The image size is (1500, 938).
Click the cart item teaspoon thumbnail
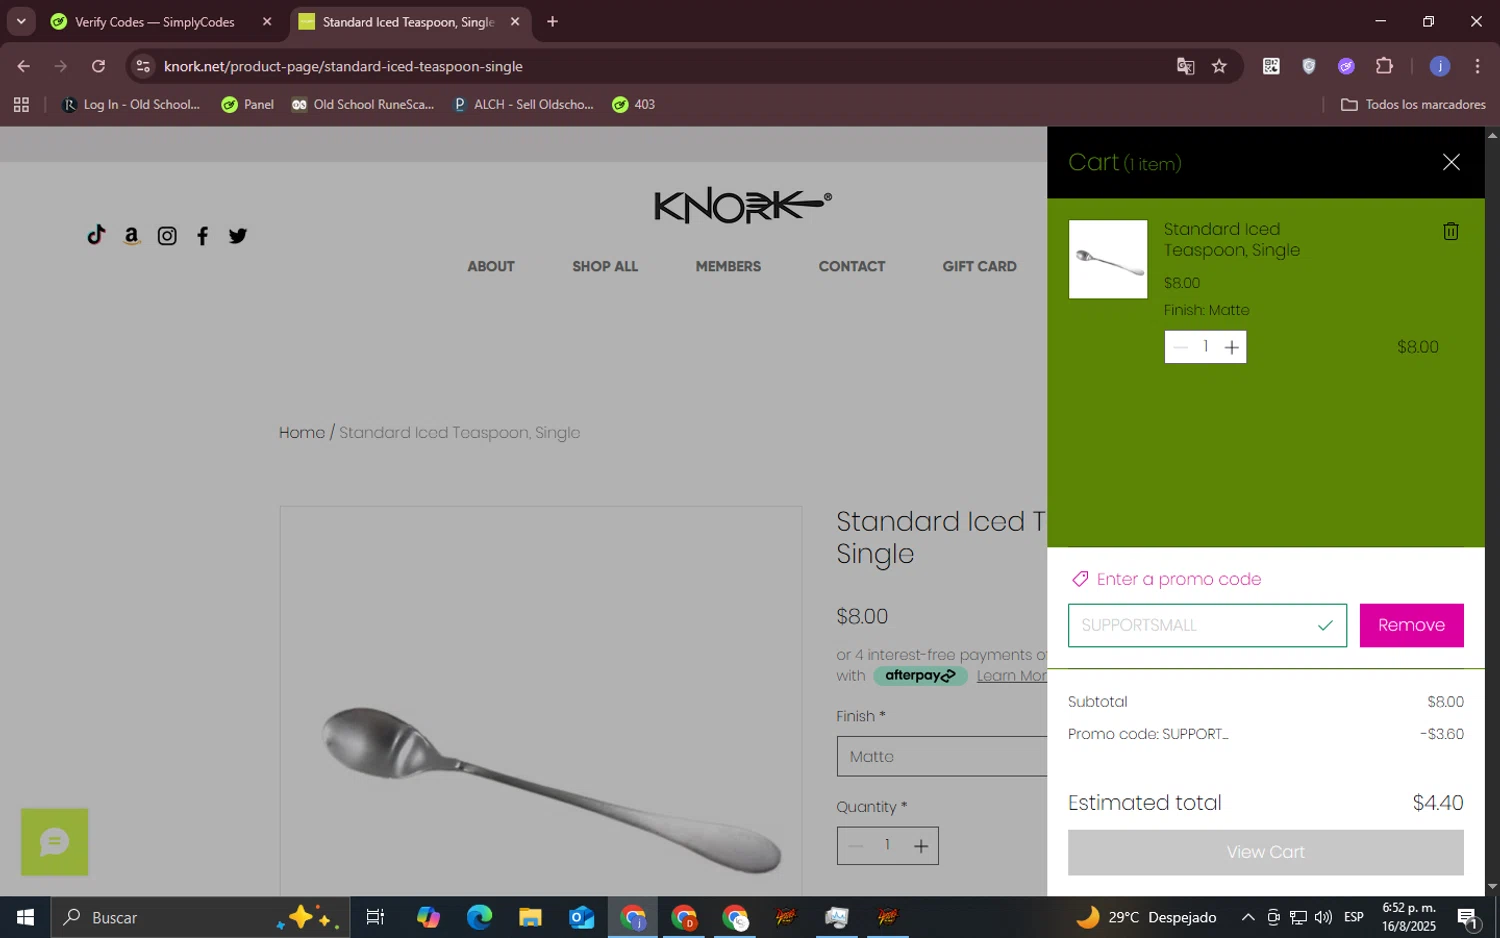pos(1108,259)
